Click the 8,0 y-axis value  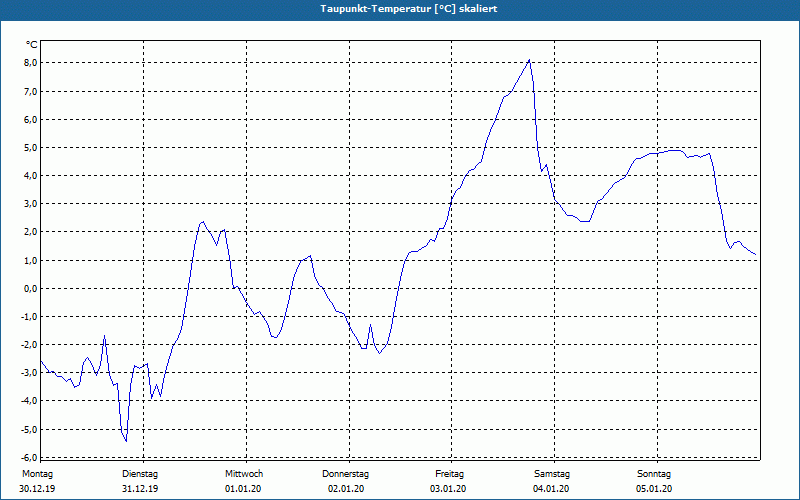[30, 63]
